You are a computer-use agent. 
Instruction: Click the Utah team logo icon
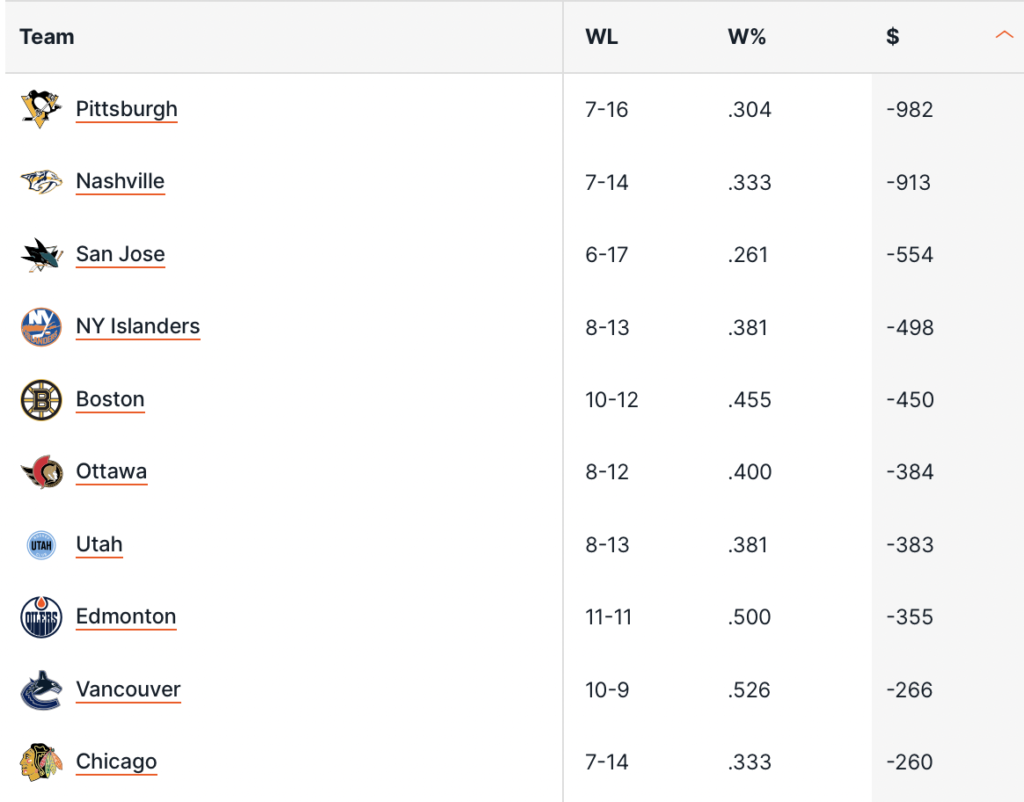pos(41,545)
